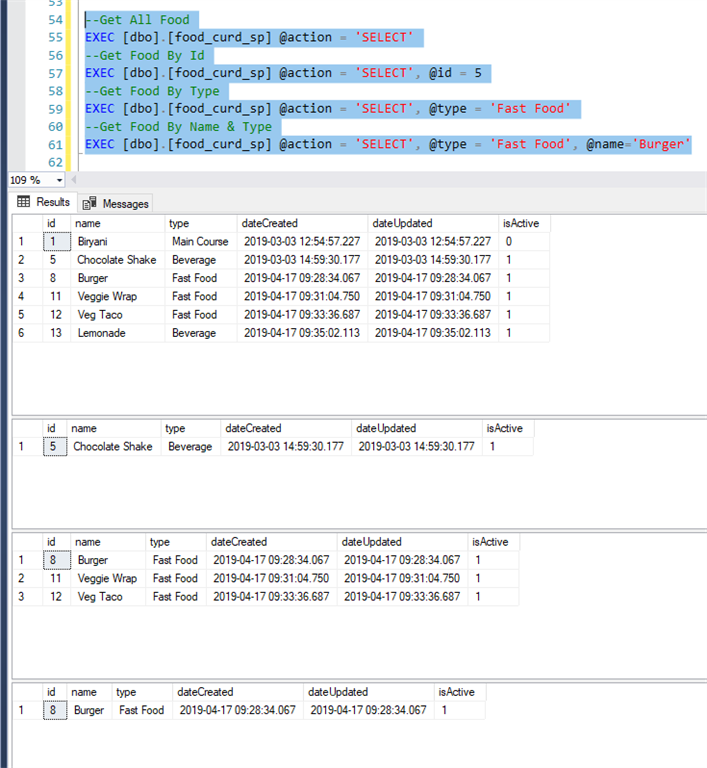
Task: Select the id 1 cell in Biryani row
Action: [56, 241]
